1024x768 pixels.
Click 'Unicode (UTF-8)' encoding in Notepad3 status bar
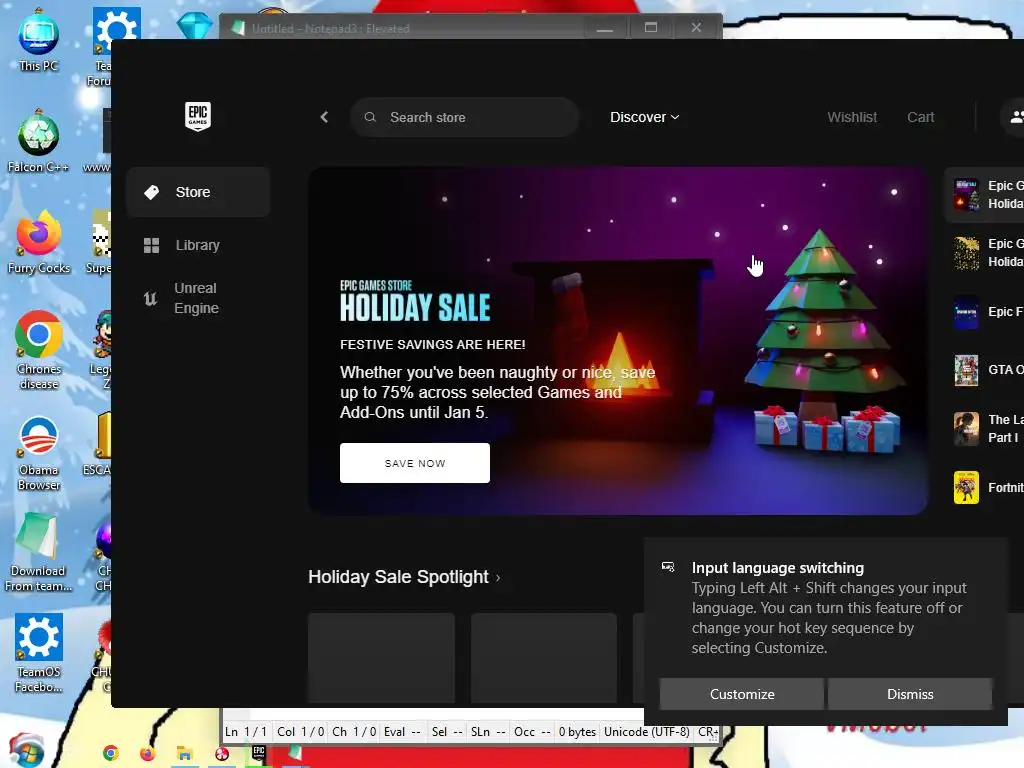point(647,731)
